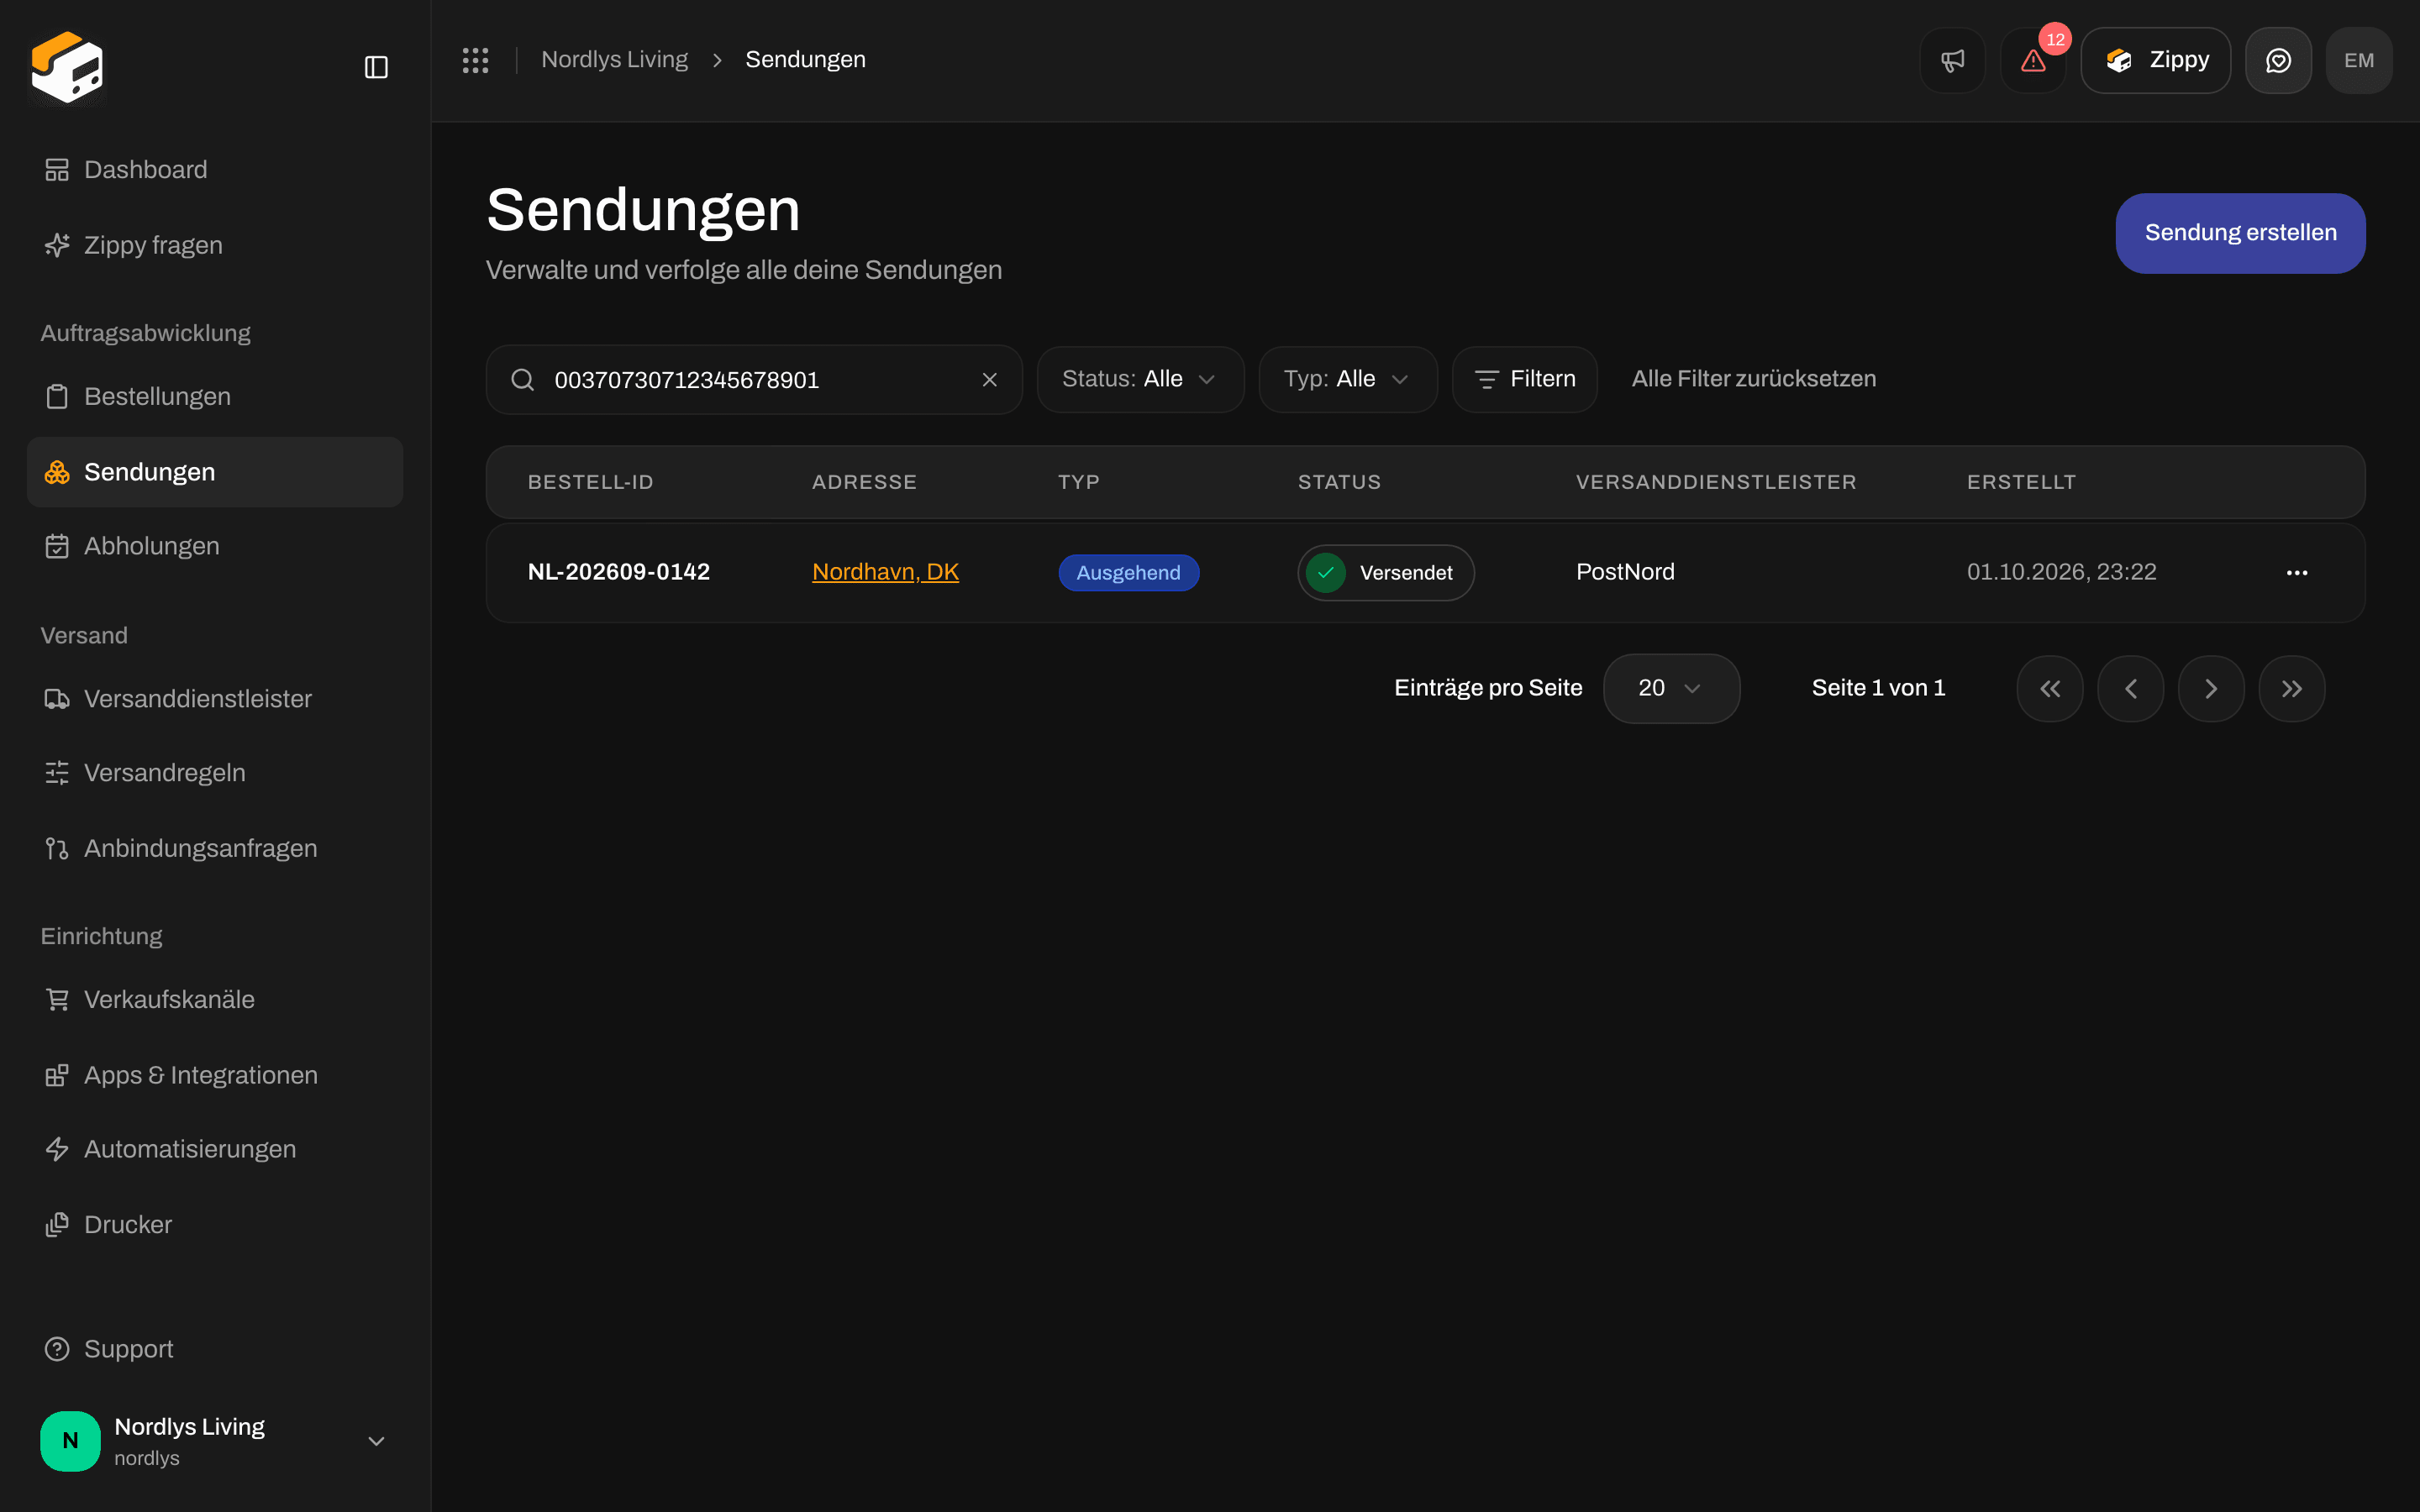The width and height of the screenshot is (2420, 1512).
Task: Click order ID NL-202609-0142
Action: (x=618, y=572)
